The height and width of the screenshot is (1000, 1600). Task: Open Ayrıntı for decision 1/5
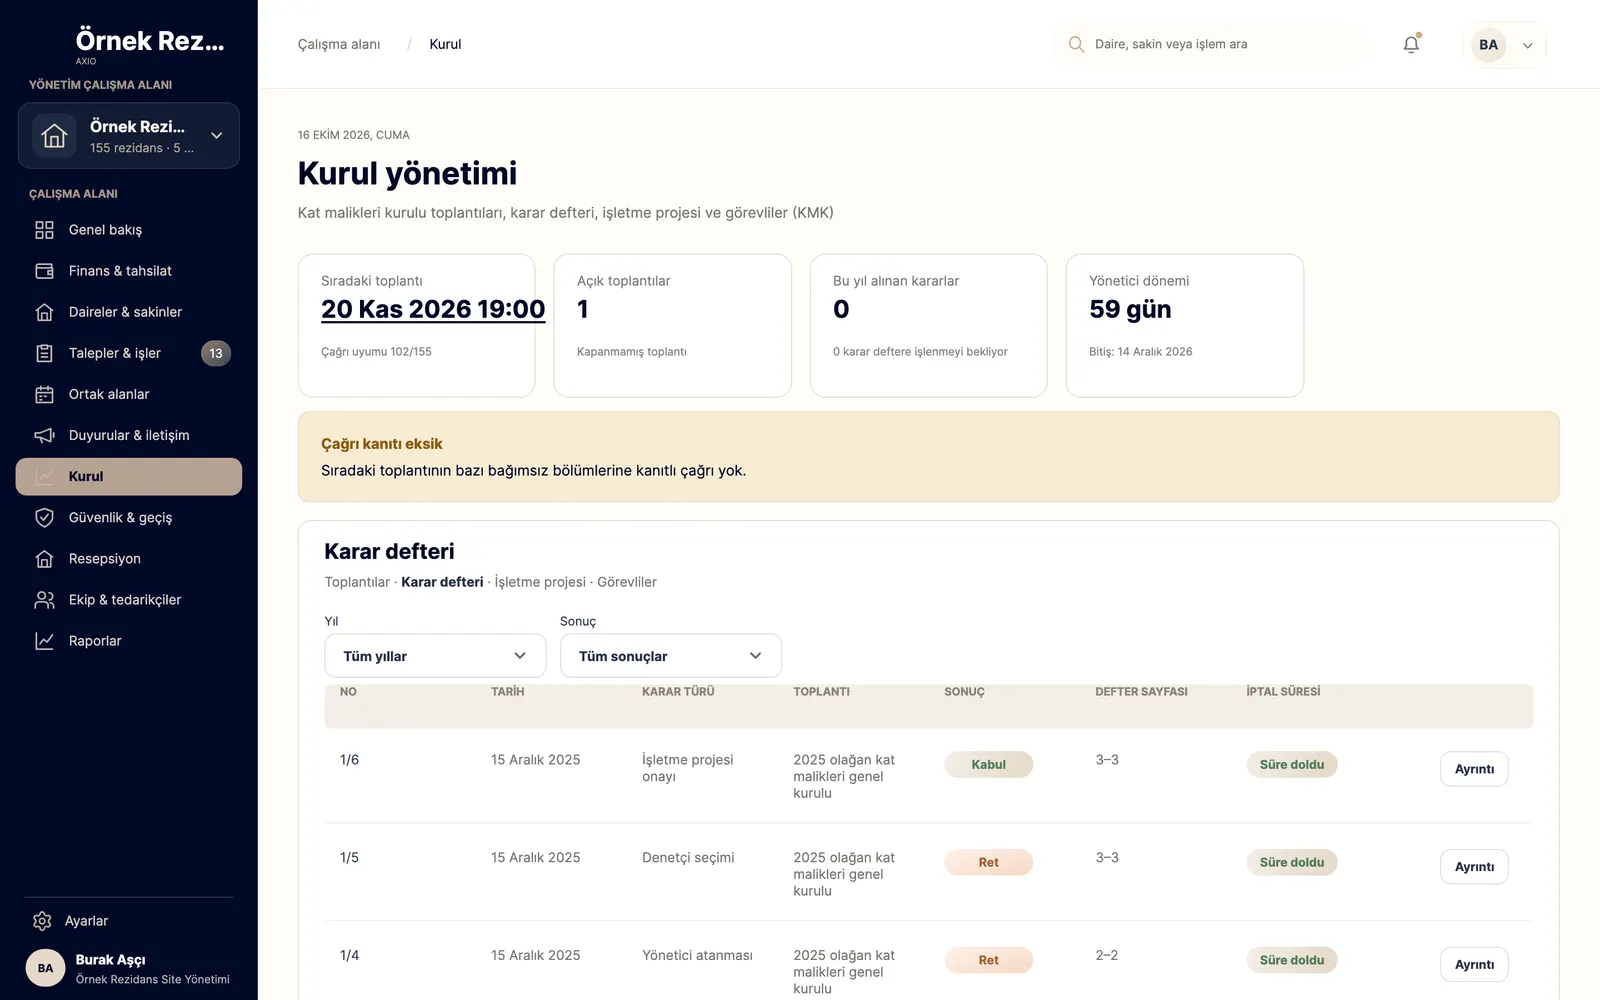point(1474,867)
